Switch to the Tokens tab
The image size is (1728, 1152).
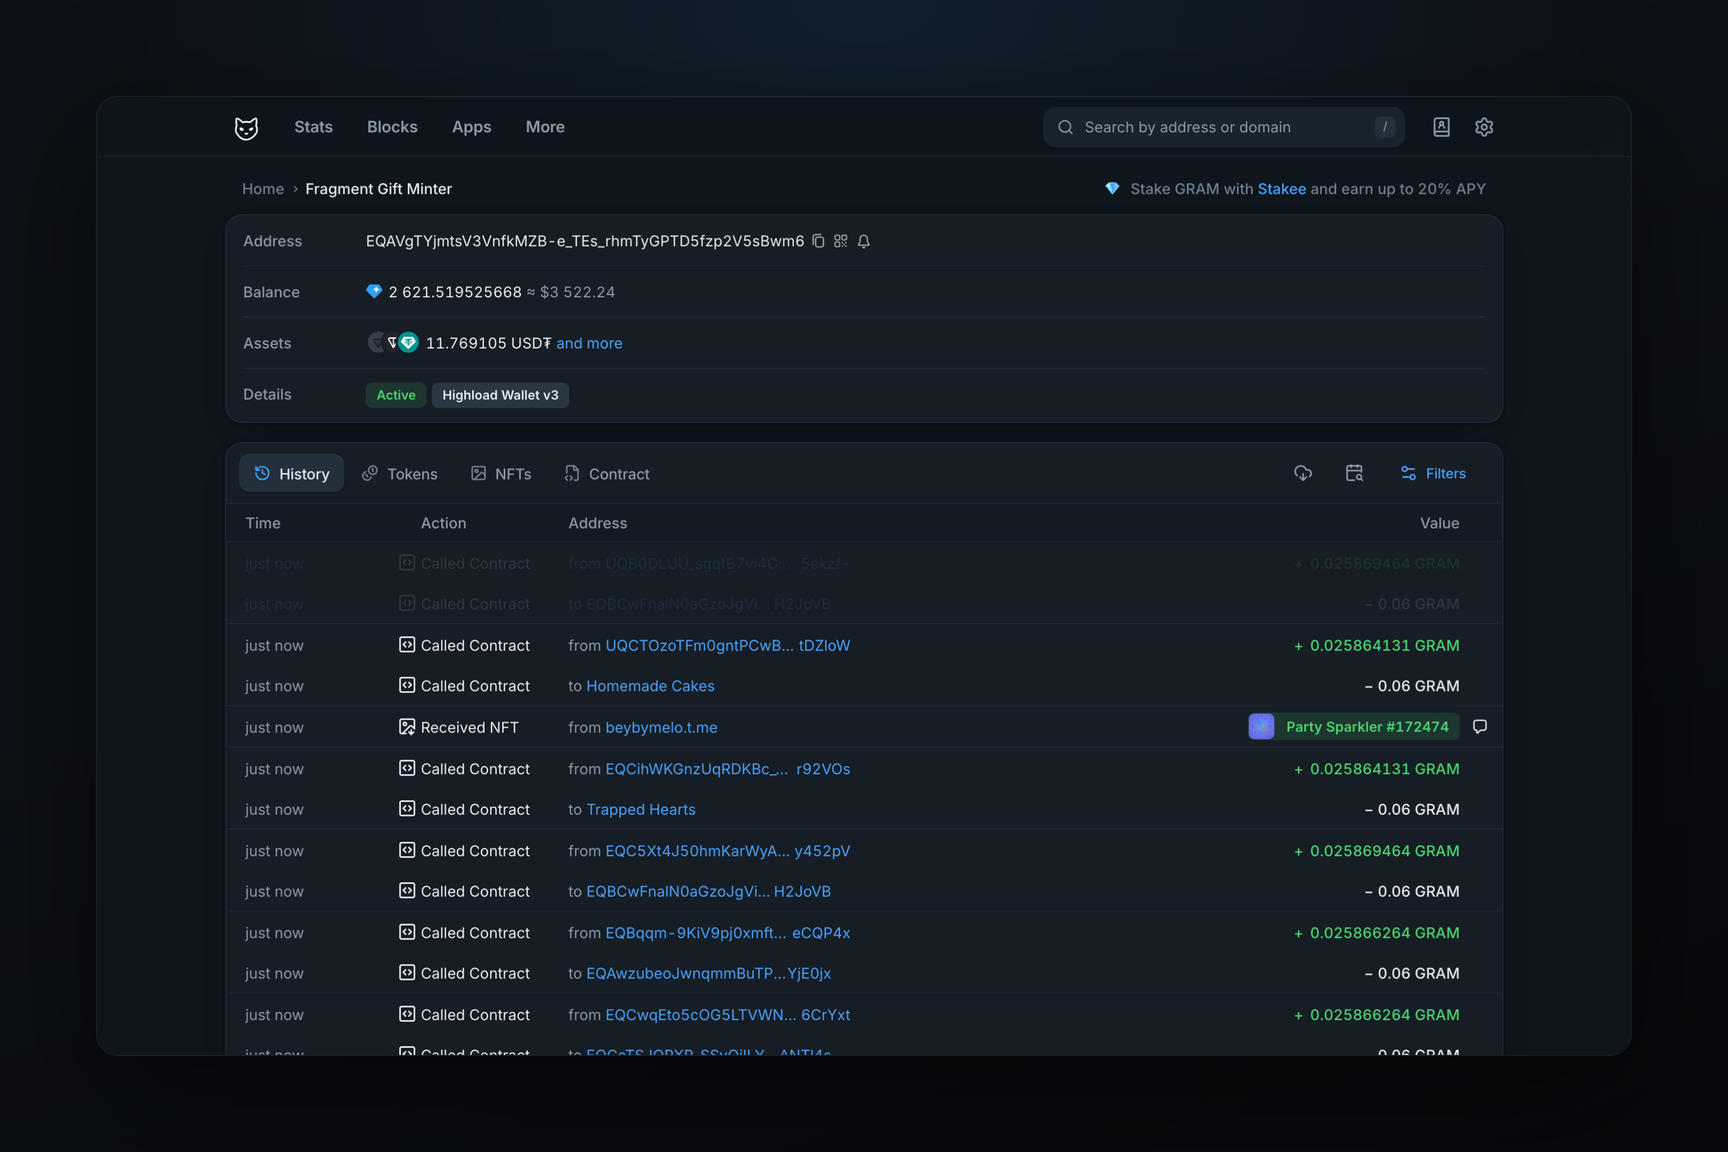click(400, 473)
